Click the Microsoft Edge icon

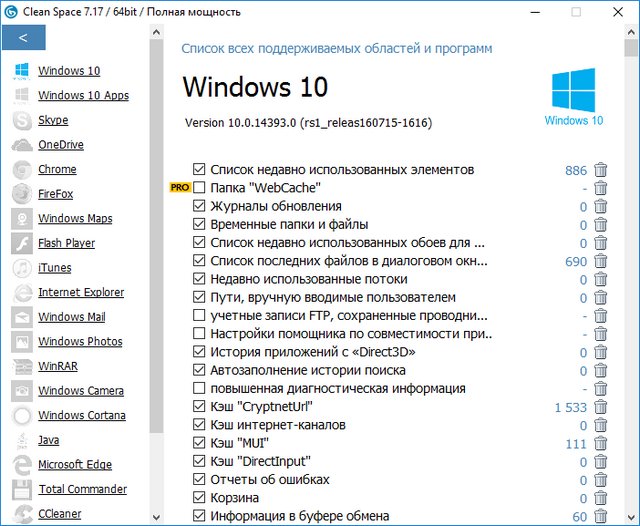22,465
